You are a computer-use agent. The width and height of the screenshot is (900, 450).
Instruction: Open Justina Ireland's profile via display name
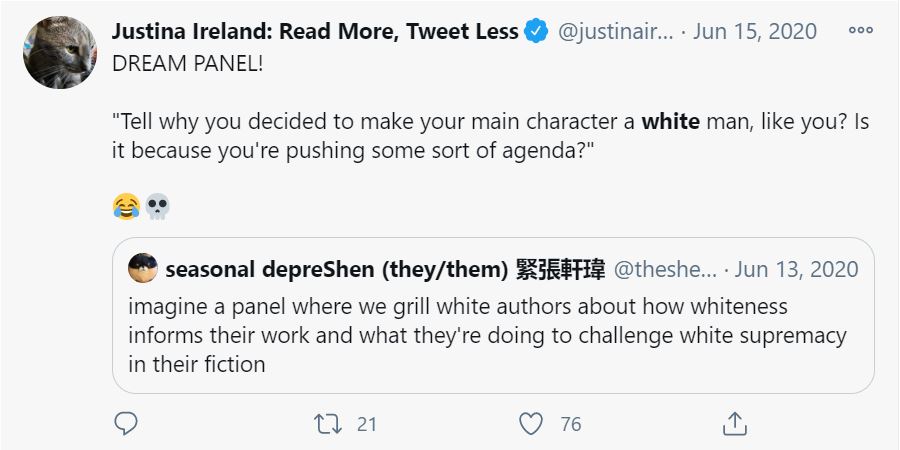pyautogui.click(x=316, y=32)
